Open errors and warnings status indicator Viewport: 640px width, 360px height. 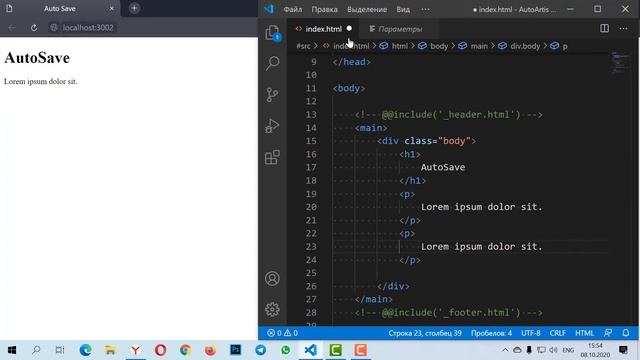click(282, 333)
